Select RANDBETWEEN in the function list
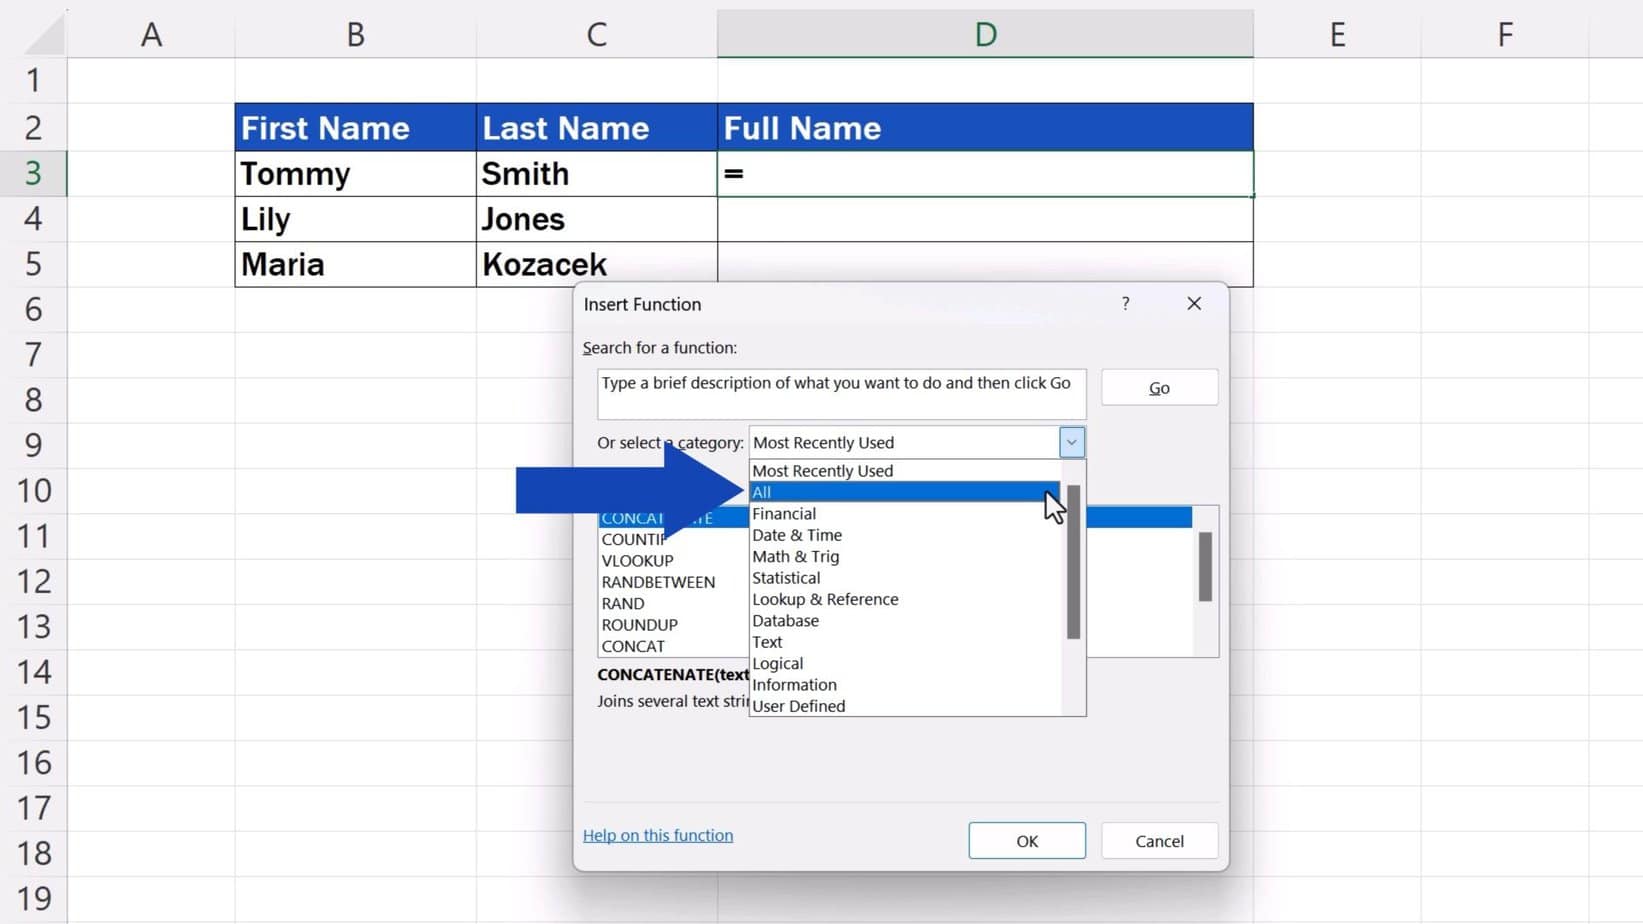The image size is (1643, 924). tap(658, 582)
